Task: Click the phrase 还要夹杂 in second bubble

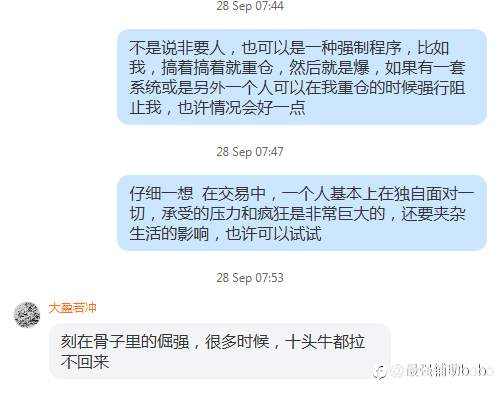Action: click(x=433, y=214)
